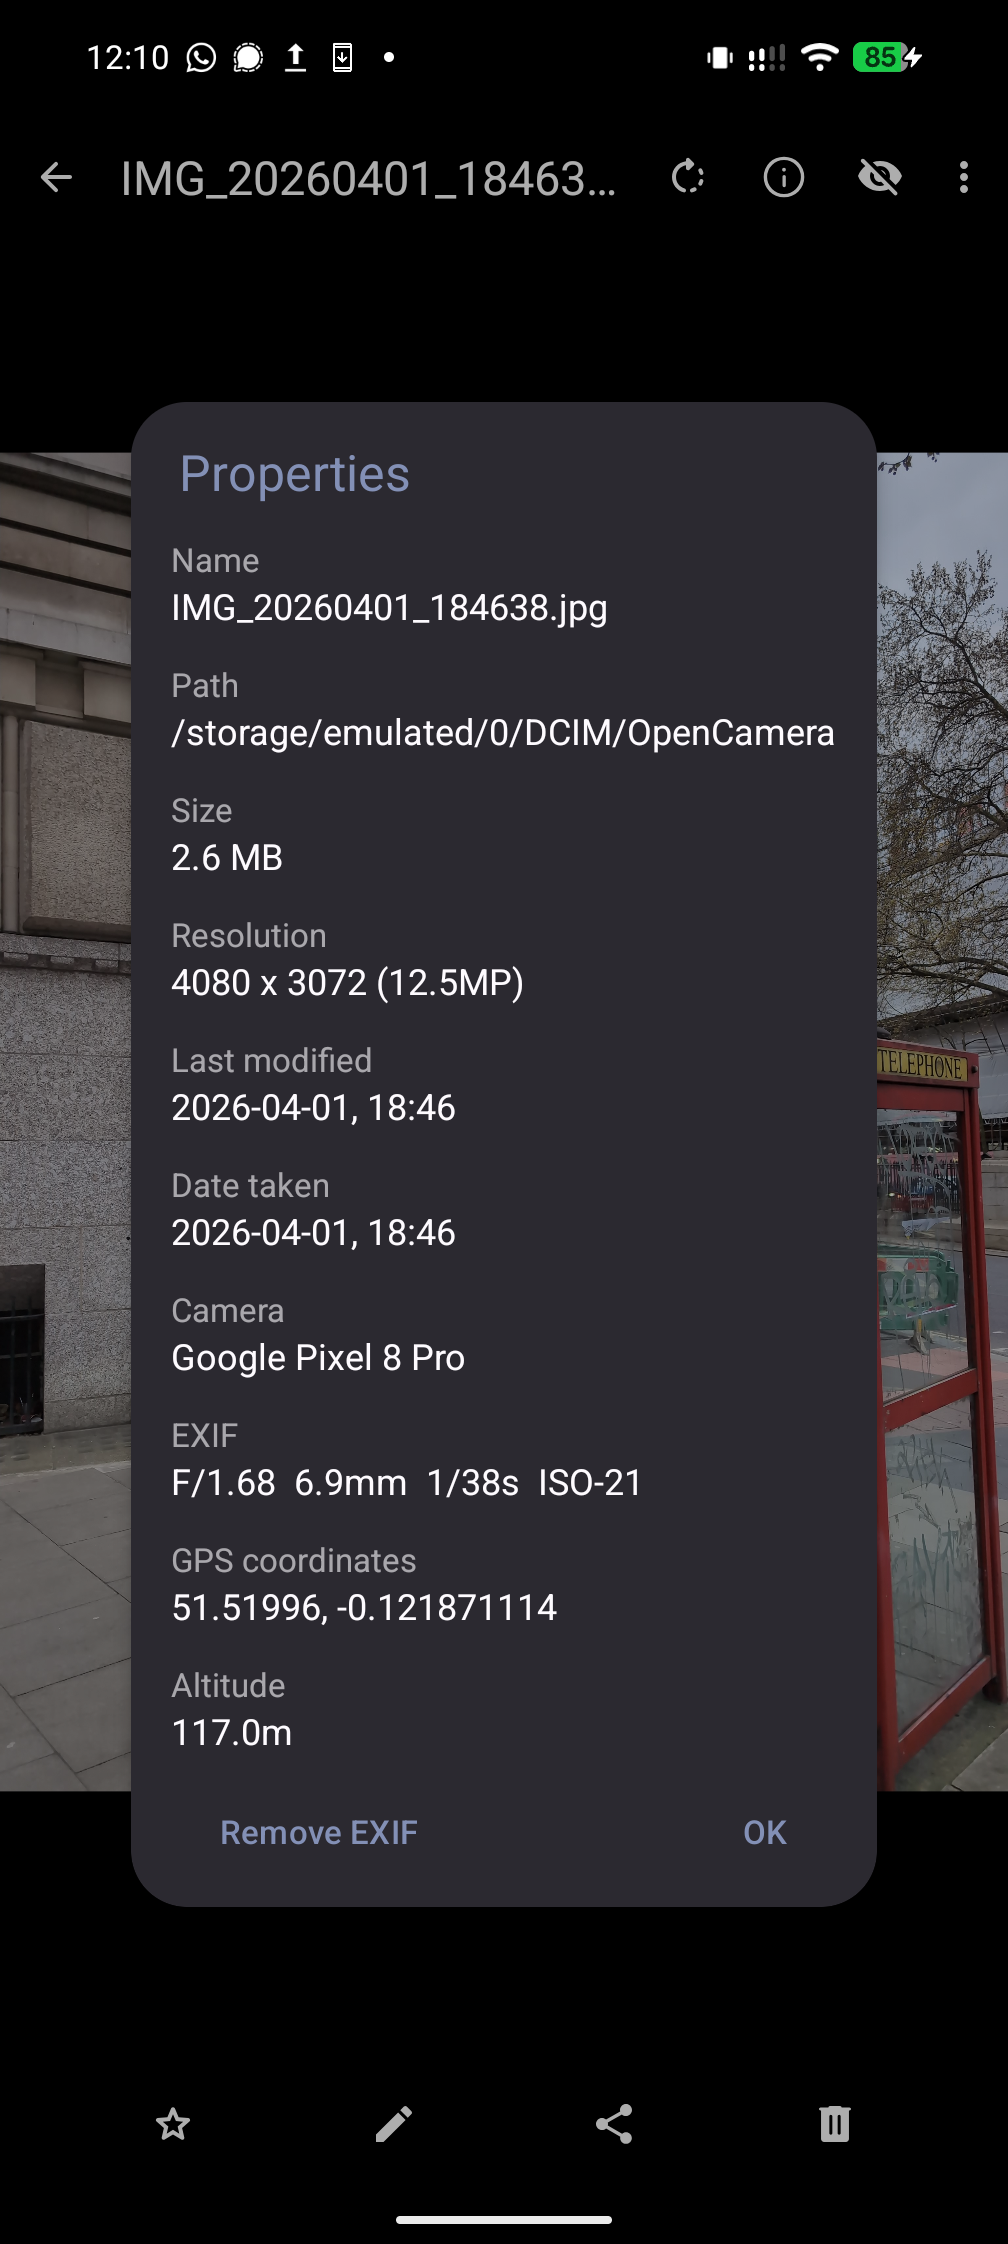Tap Remove EXIF button

(x=319, y=1832)
